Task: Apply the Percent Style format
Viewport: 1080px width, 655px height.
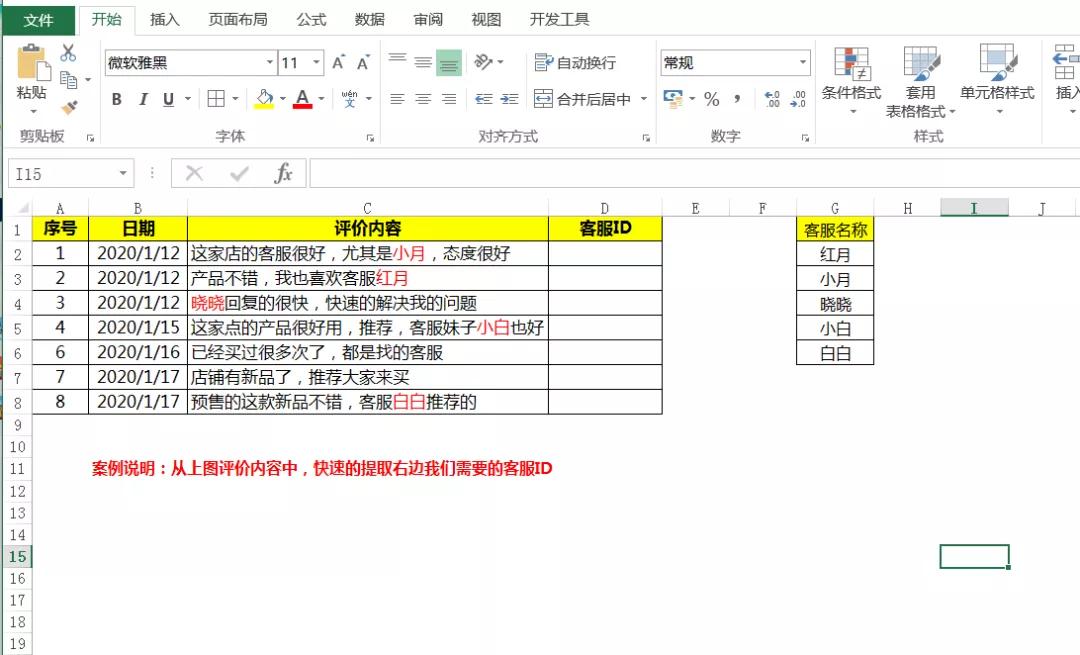Action: click(x=712, y=100)
